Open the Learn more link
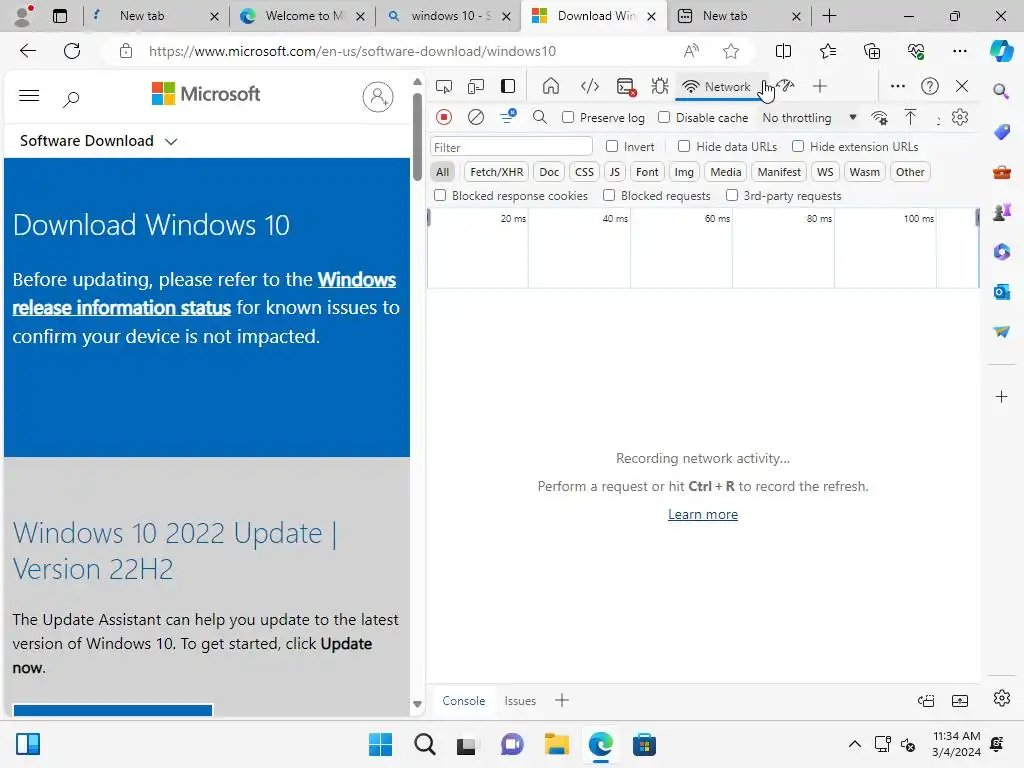 [703, 515]
